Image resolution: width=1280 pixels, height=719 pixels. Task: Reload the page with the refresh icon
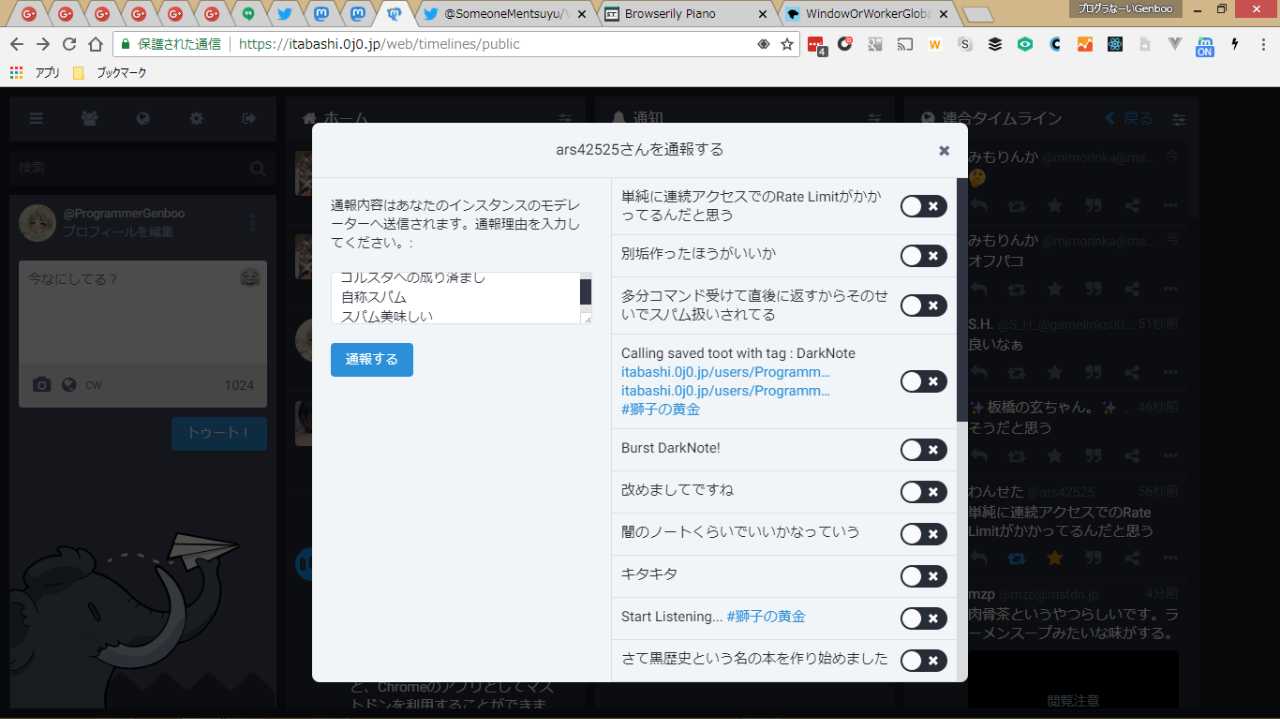coord(69,44)
